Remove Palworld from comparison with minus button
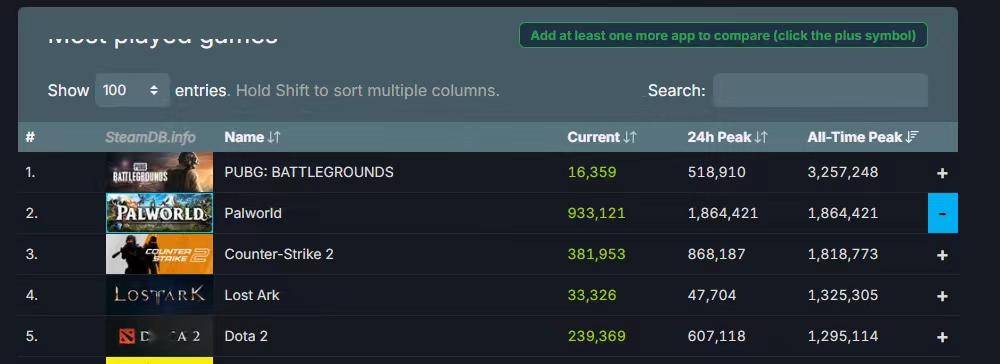The width and height of the screenshot is (1000, 364). (x=943, y=213)
